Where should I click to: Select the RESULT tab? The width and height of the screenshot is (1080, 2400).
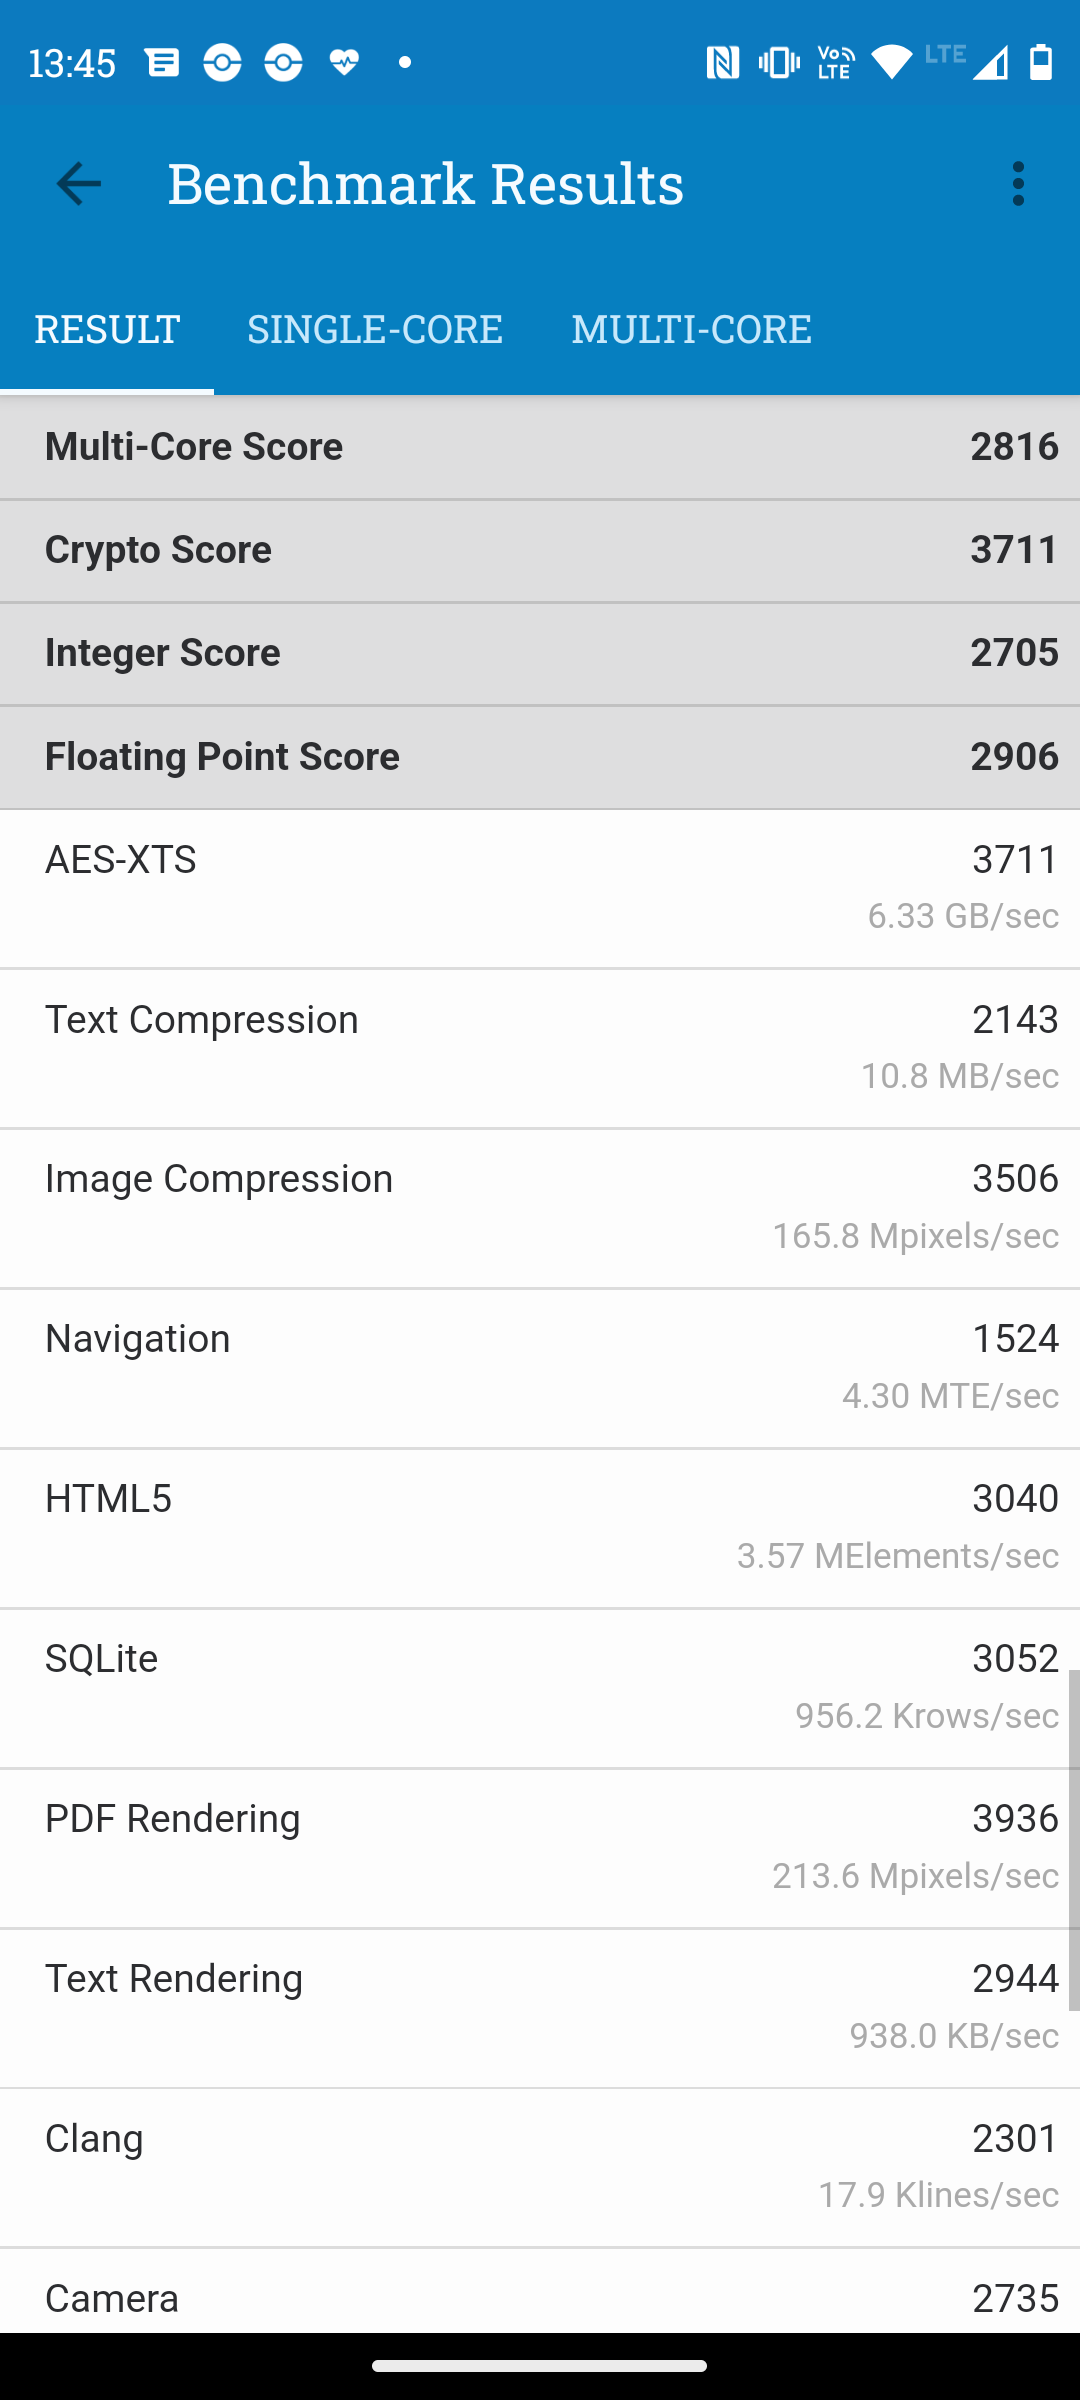(107, 329)
